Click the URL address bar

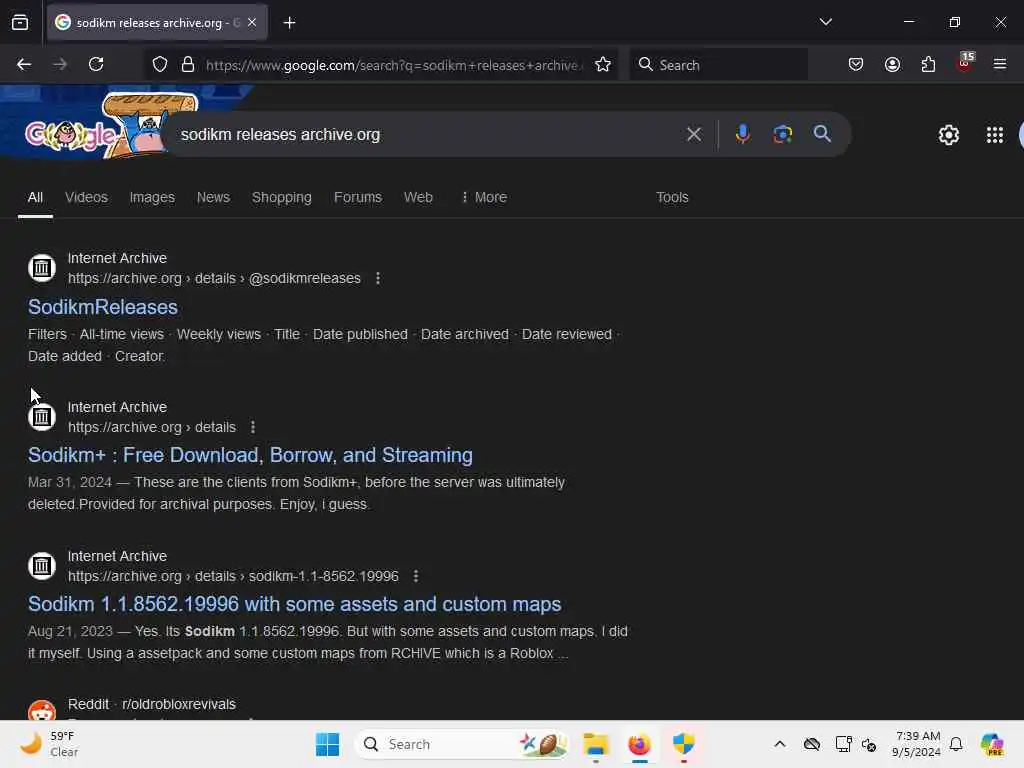pos(392,65)
